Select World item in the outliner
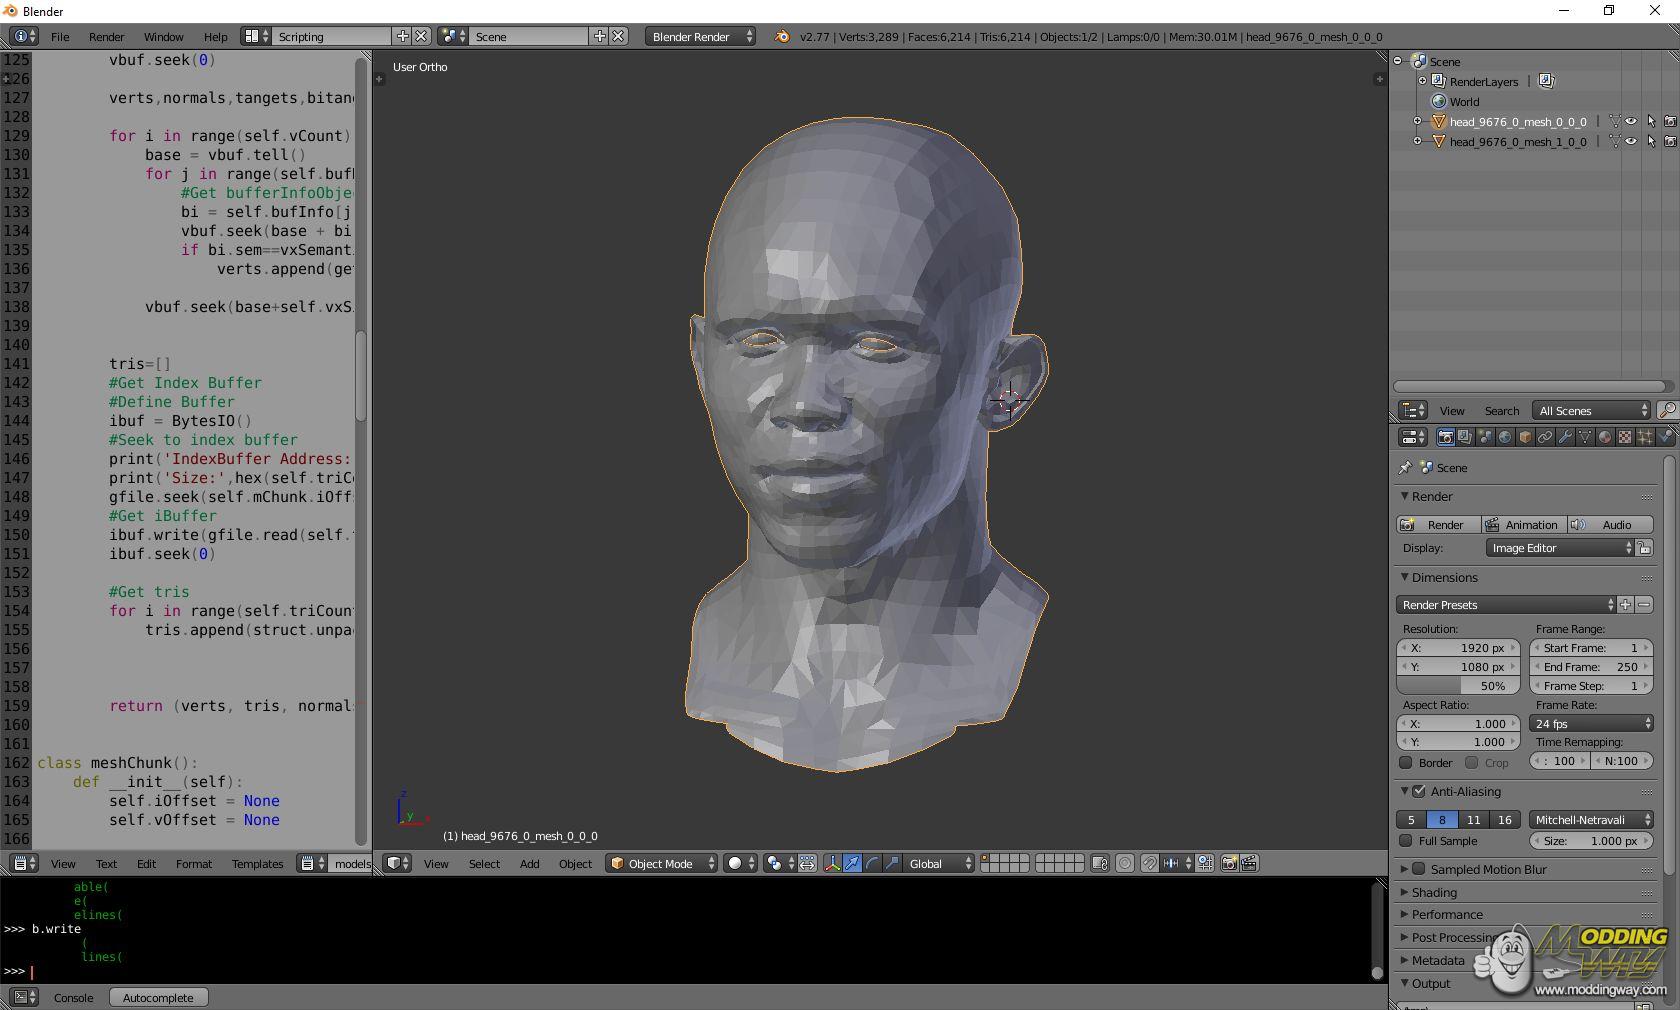The height and width of the screenshot is (1010, 1680). [1464, 101]
